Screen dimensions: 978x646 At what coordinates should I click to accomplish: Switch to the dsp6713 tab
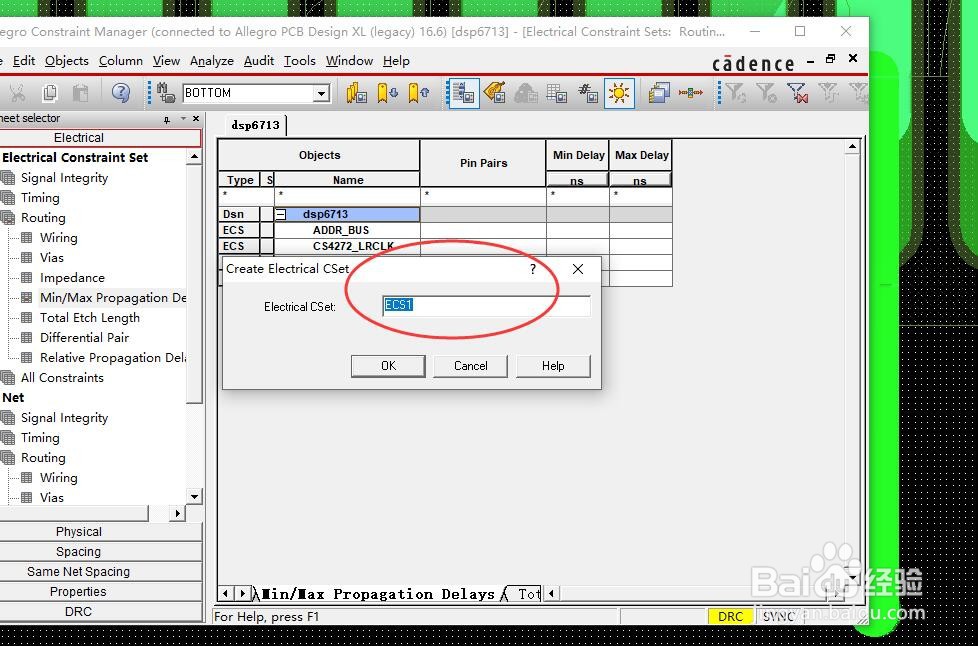256,125
